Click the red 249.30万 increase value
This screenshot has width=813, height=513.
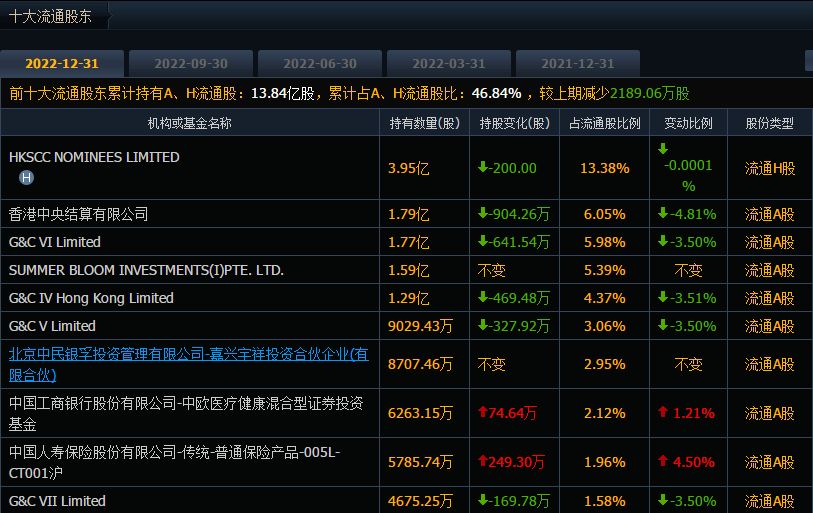click(511, 462)
